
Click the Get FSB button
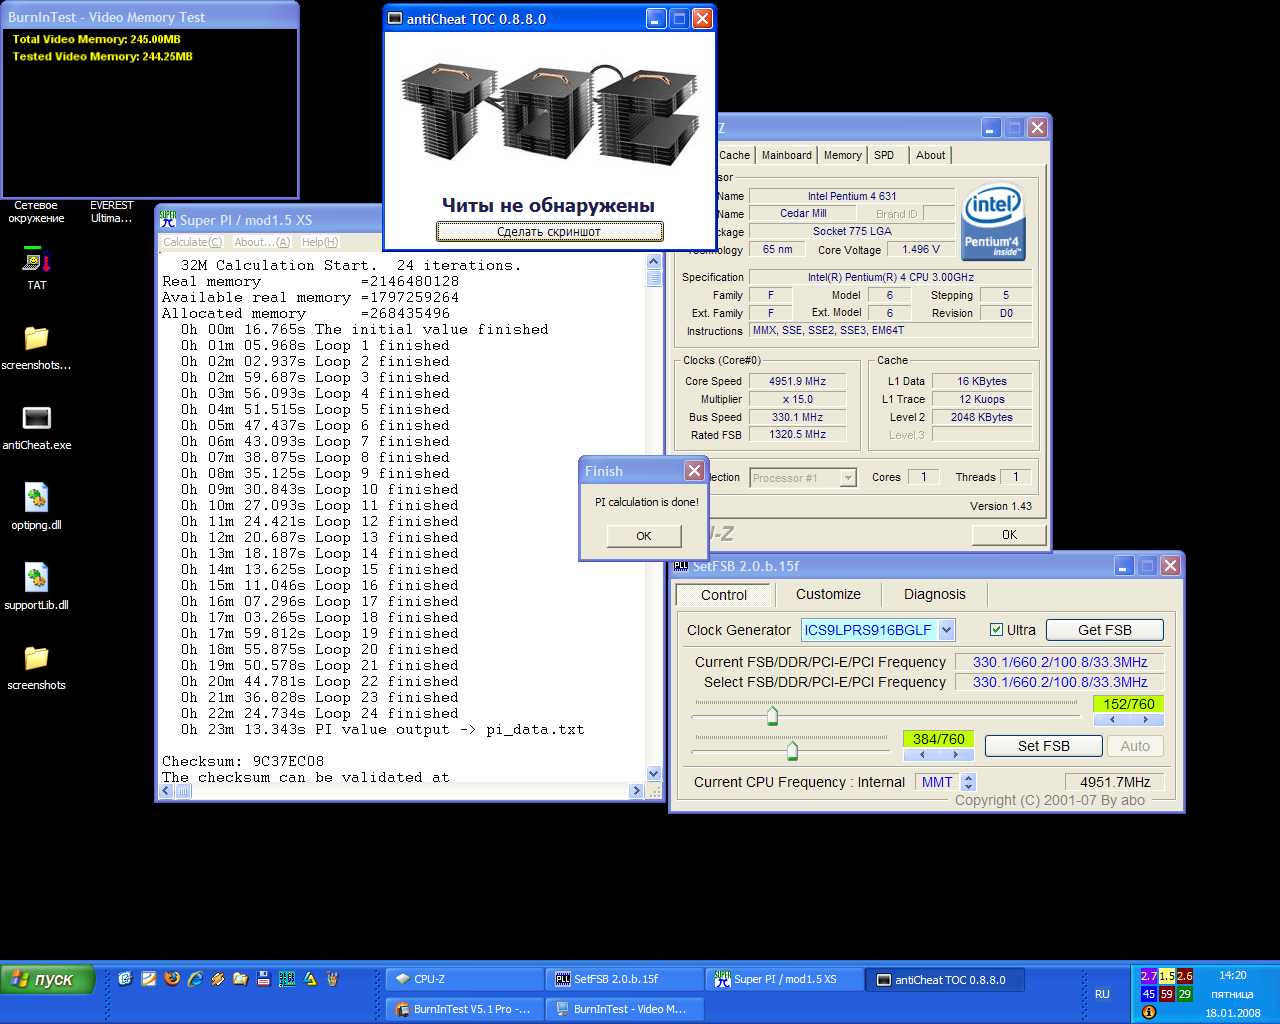point(1105,630)
